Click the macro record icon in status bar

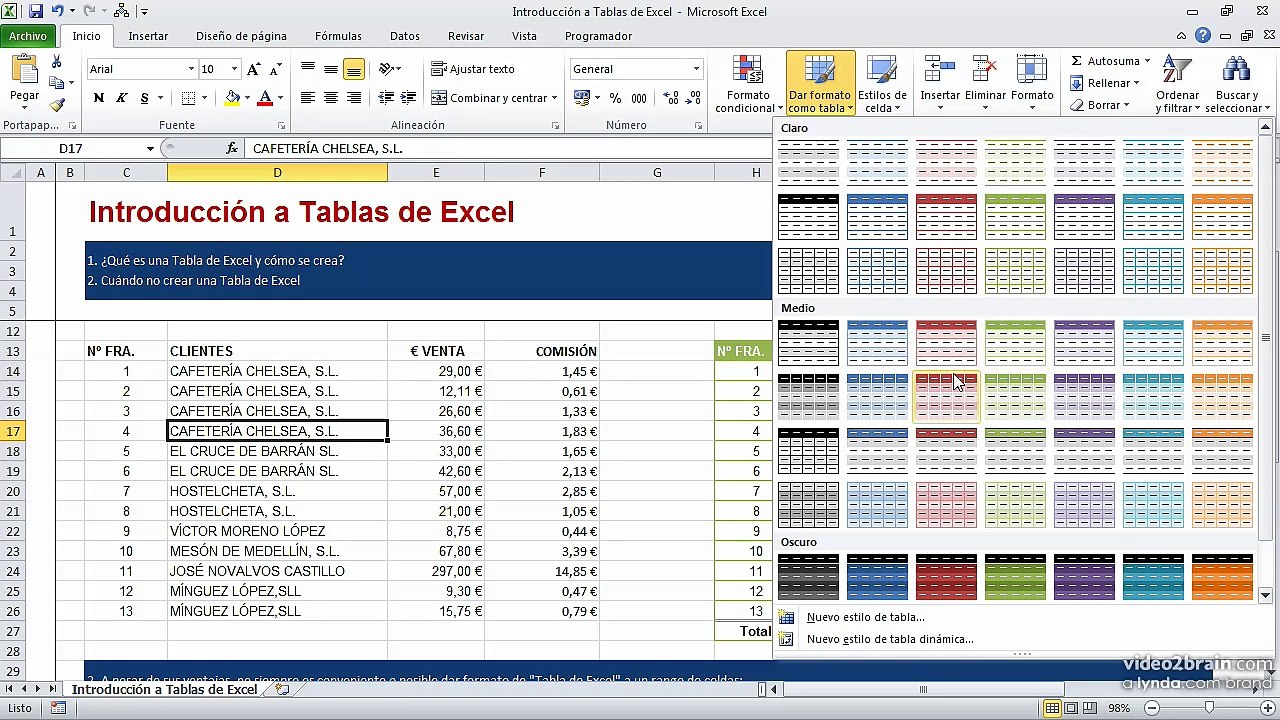point(58,708)
